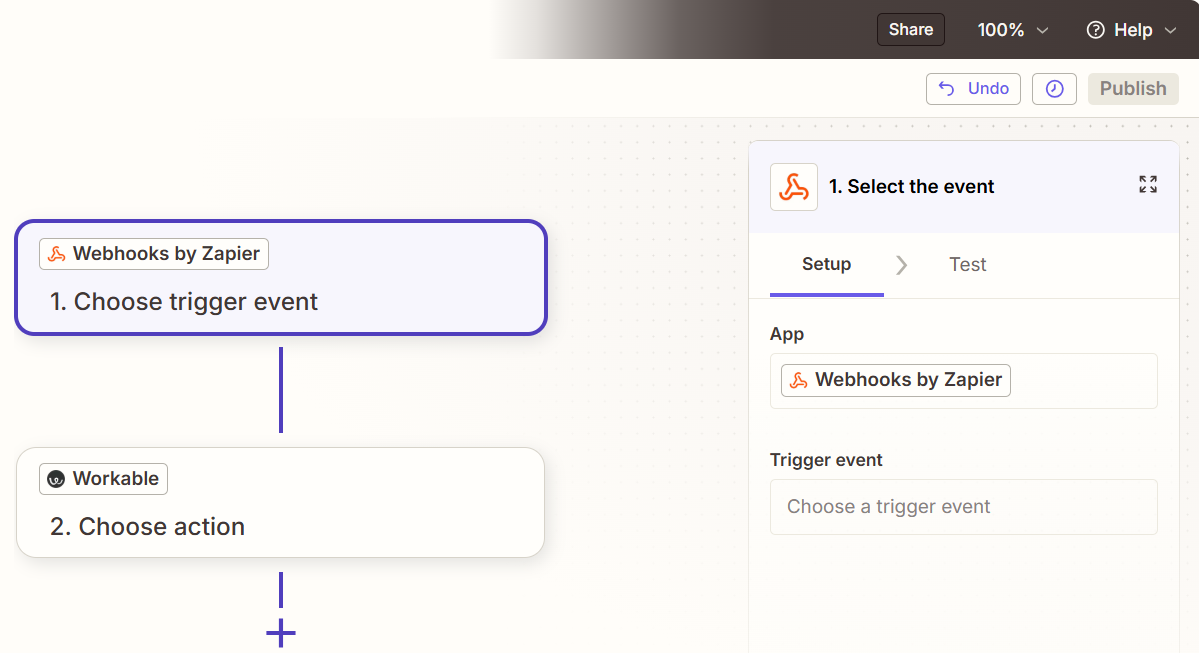Open the App selector field

pyautogui.click(x=963, y=381)
